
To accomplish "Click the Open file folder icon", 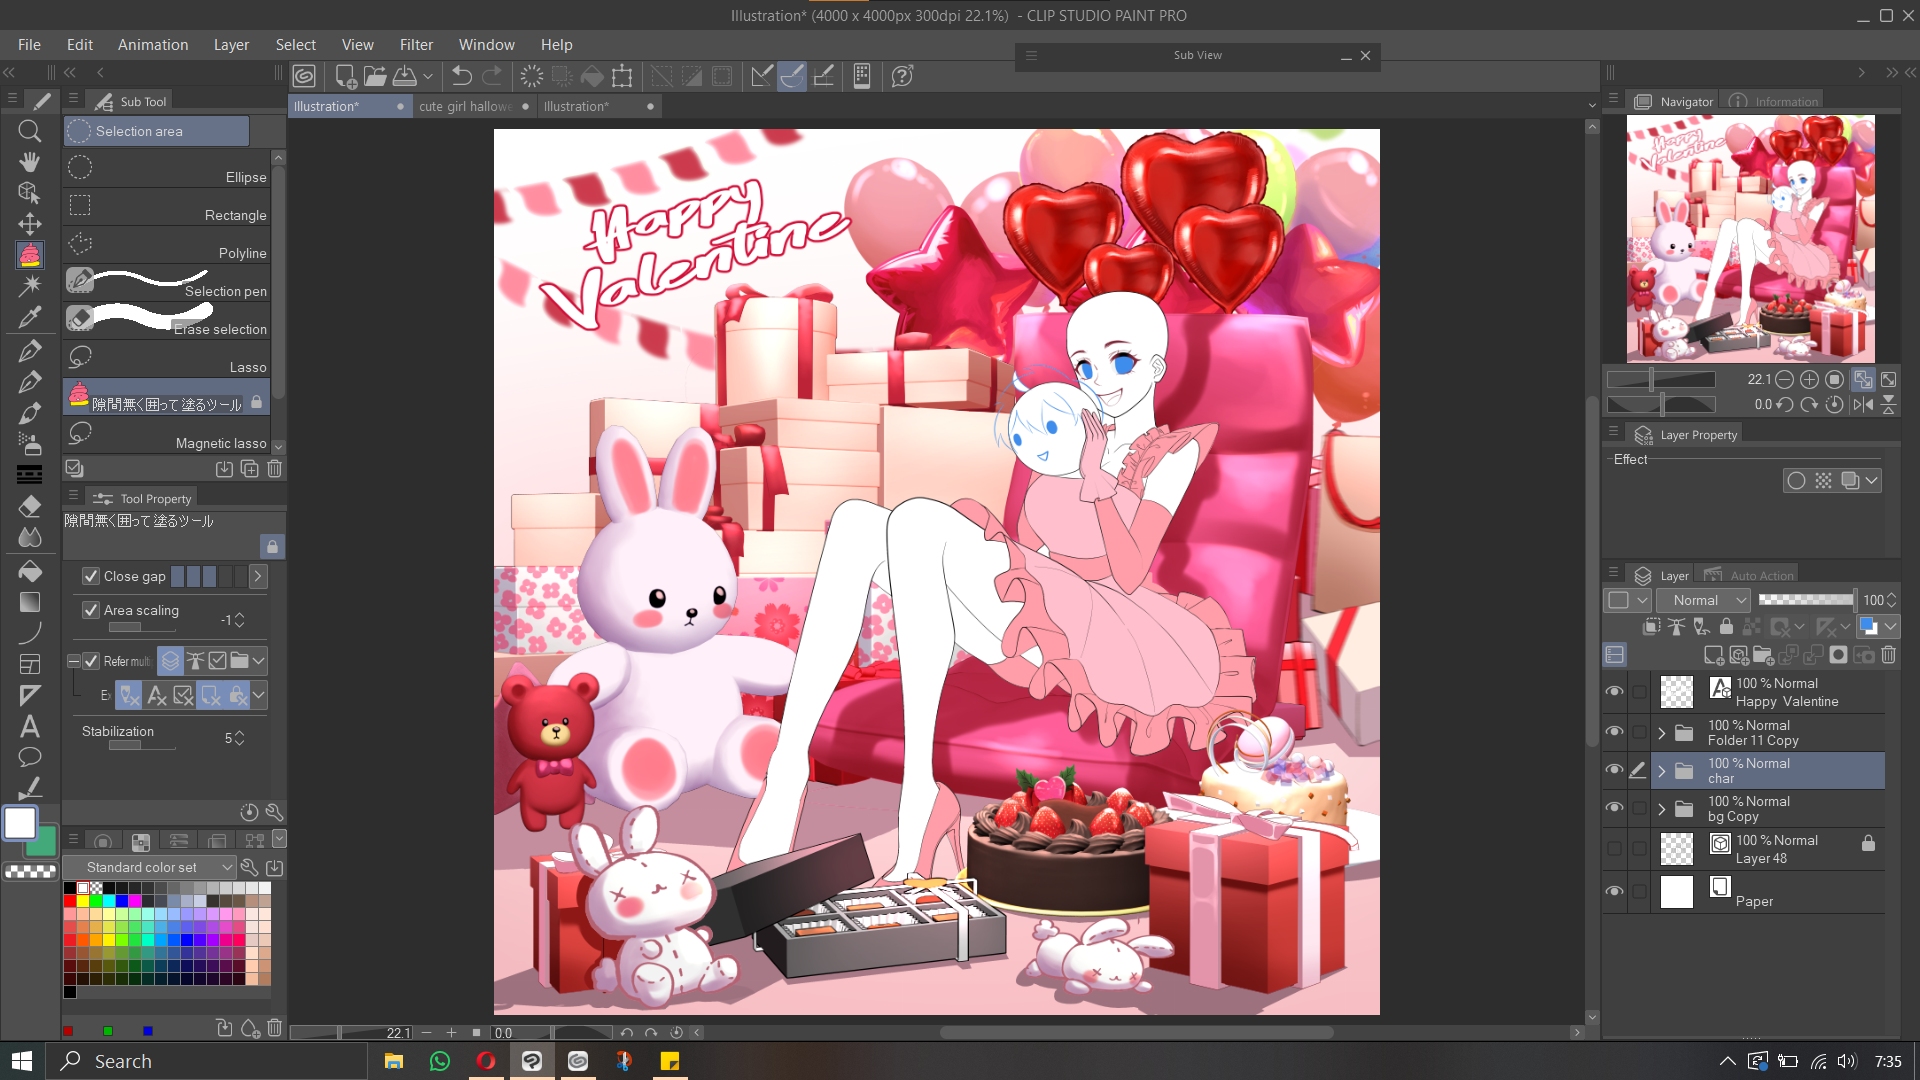I will pos(375,76).
